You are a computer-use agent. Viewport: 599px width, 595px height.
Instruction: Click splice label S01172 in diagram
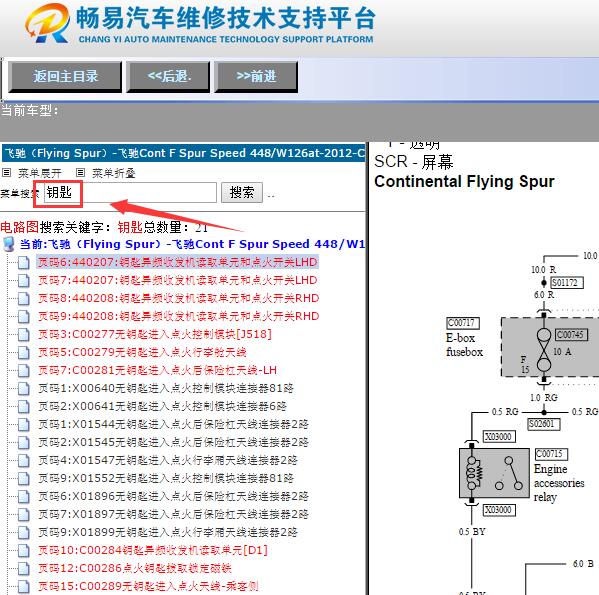[x=567, y=283]
